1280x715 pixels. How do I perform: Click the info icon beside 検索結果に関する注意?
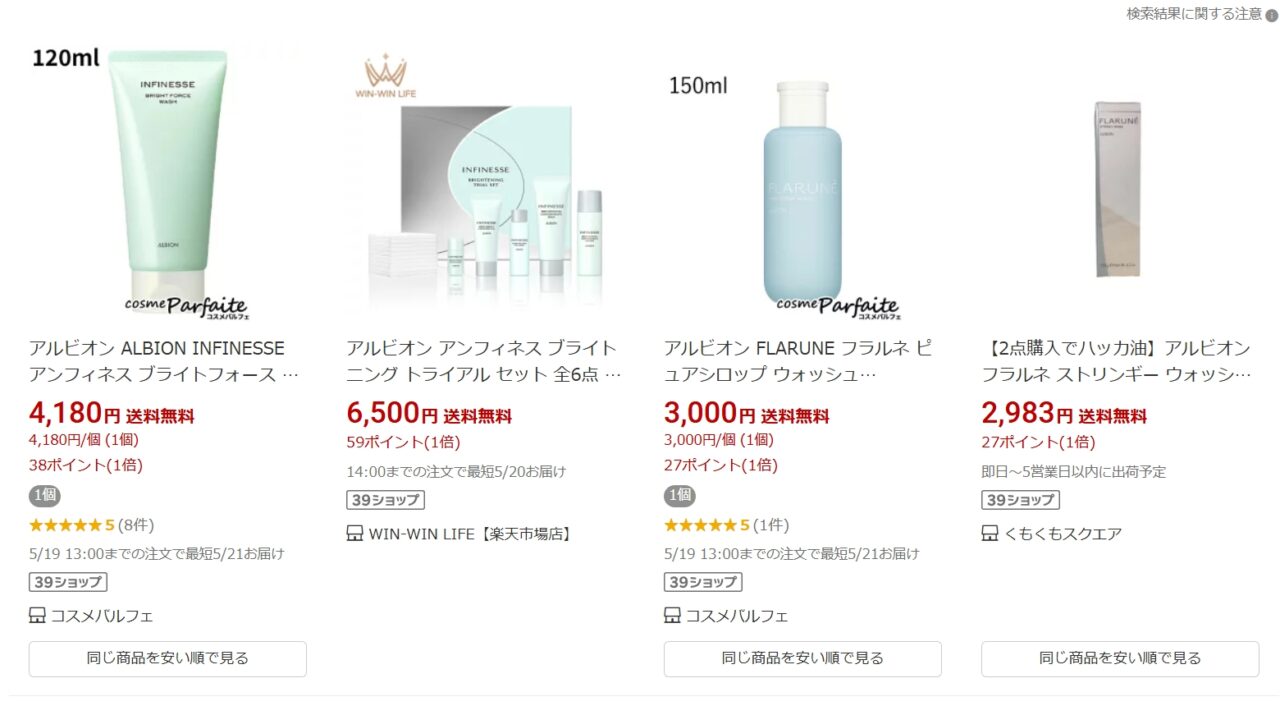[x=1272, y=14]
